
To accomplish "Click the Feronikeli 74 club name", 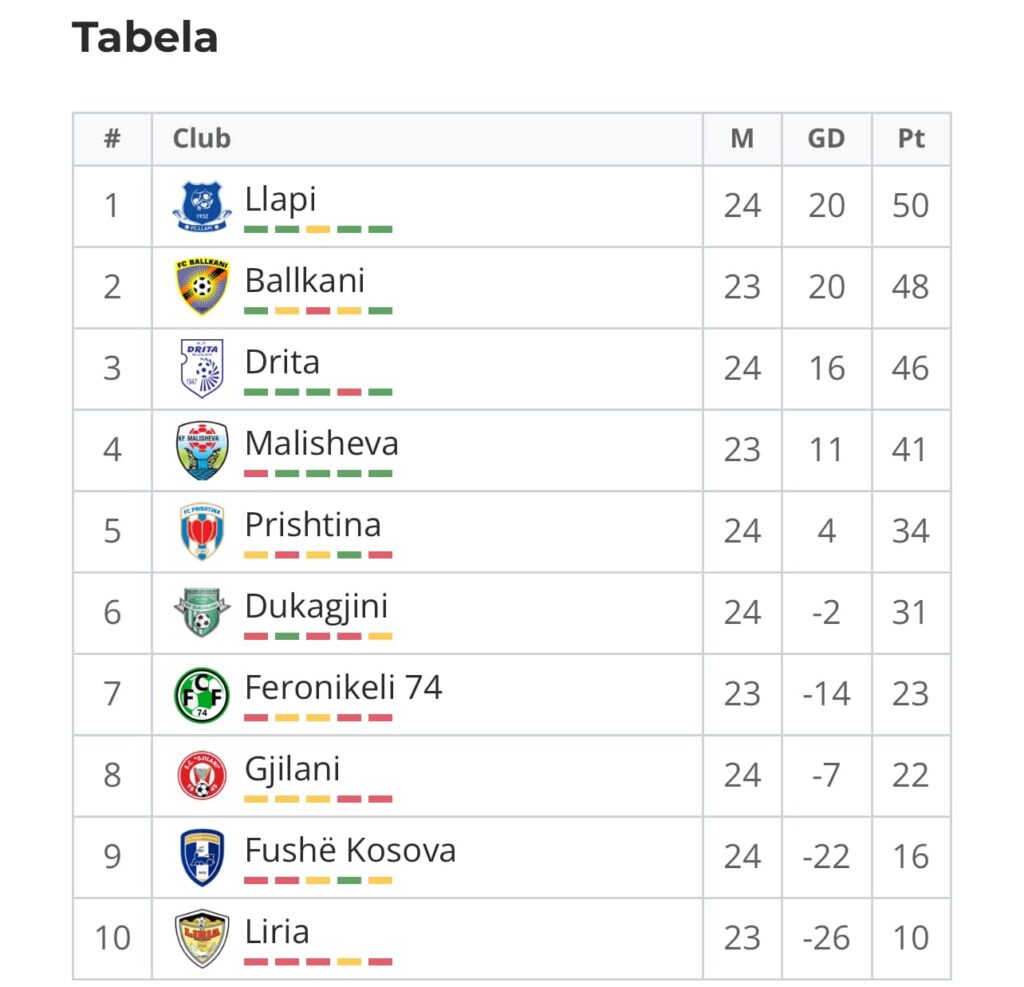I will click(344, 687).
